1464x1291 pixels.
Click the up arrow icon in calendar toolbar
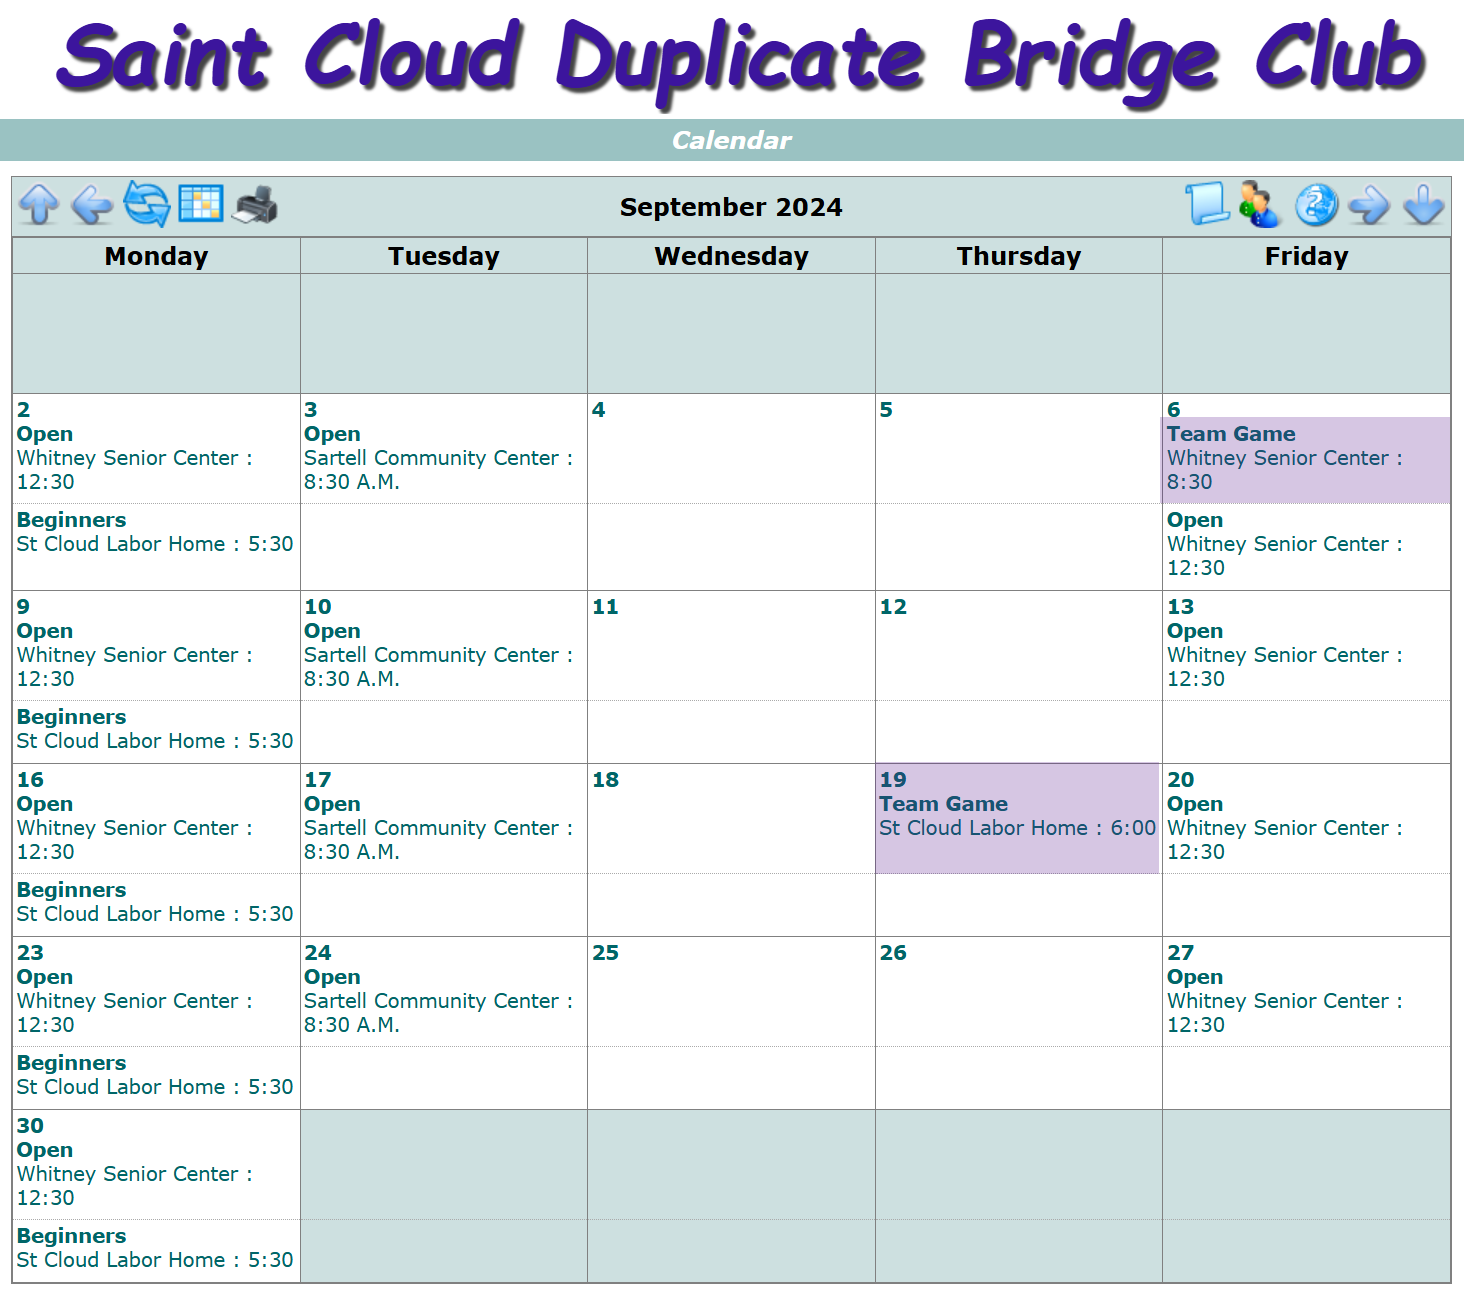tap(39, 204)
